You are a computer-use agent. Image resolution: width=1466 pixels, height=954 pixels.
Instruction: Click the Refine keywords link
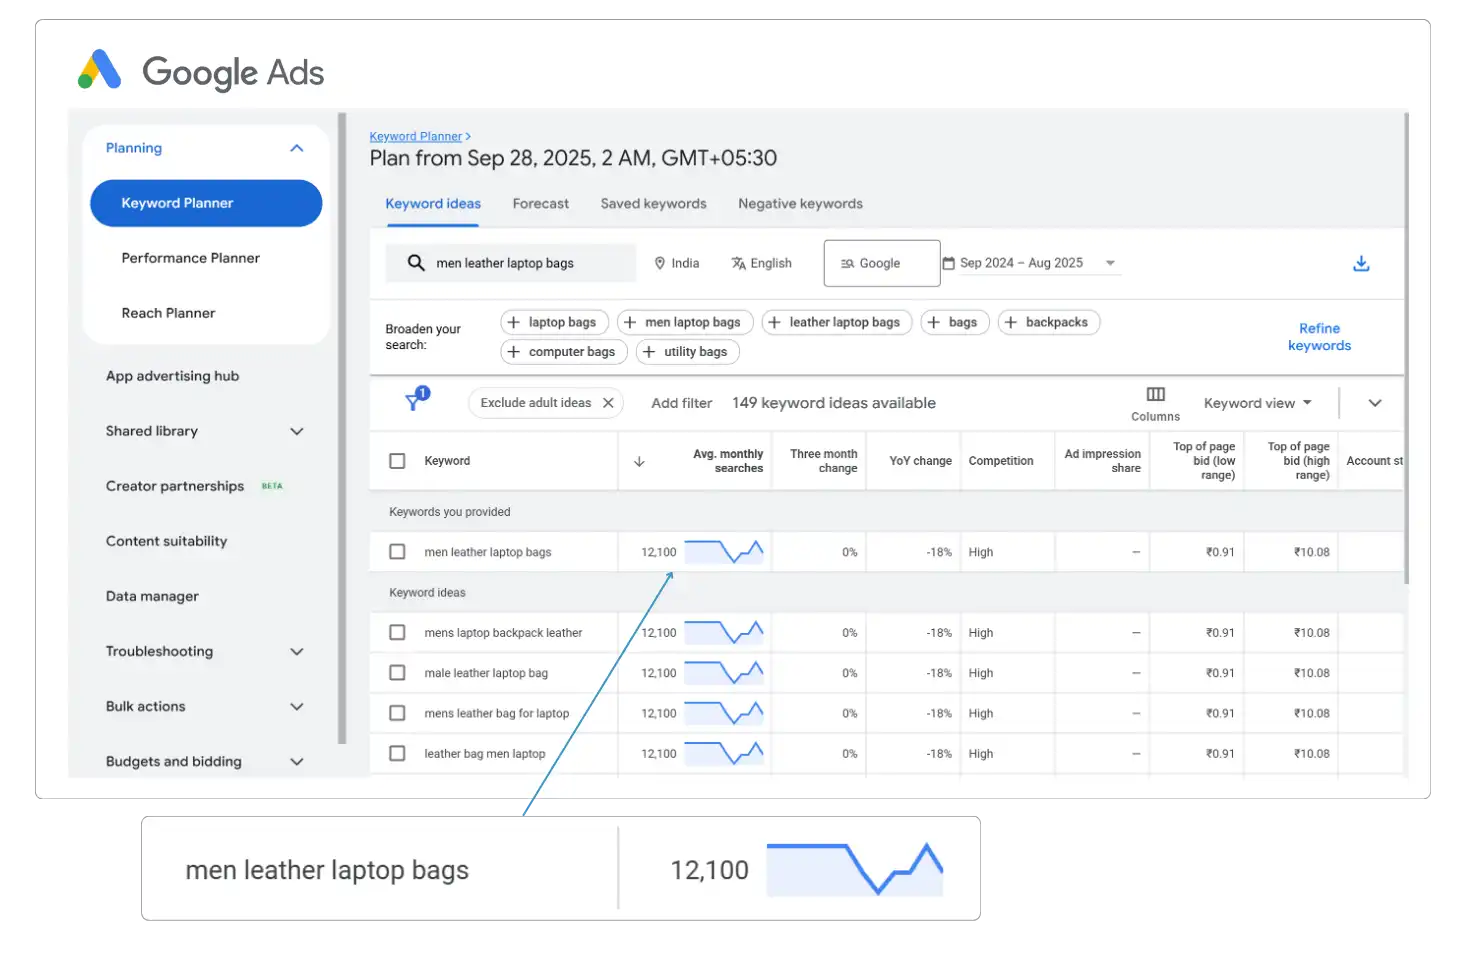coord(1319,337)
